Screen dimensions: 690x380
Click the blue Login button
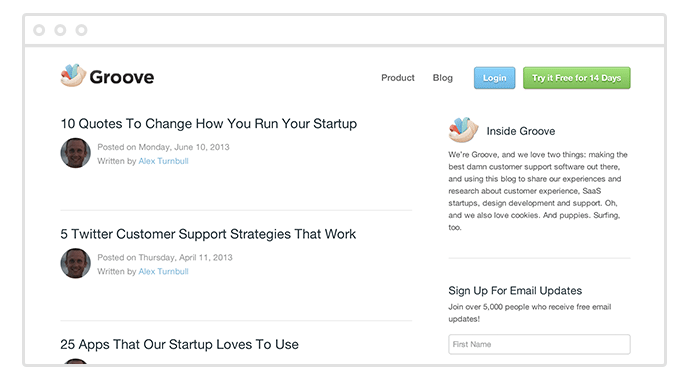tap(495, 78)
